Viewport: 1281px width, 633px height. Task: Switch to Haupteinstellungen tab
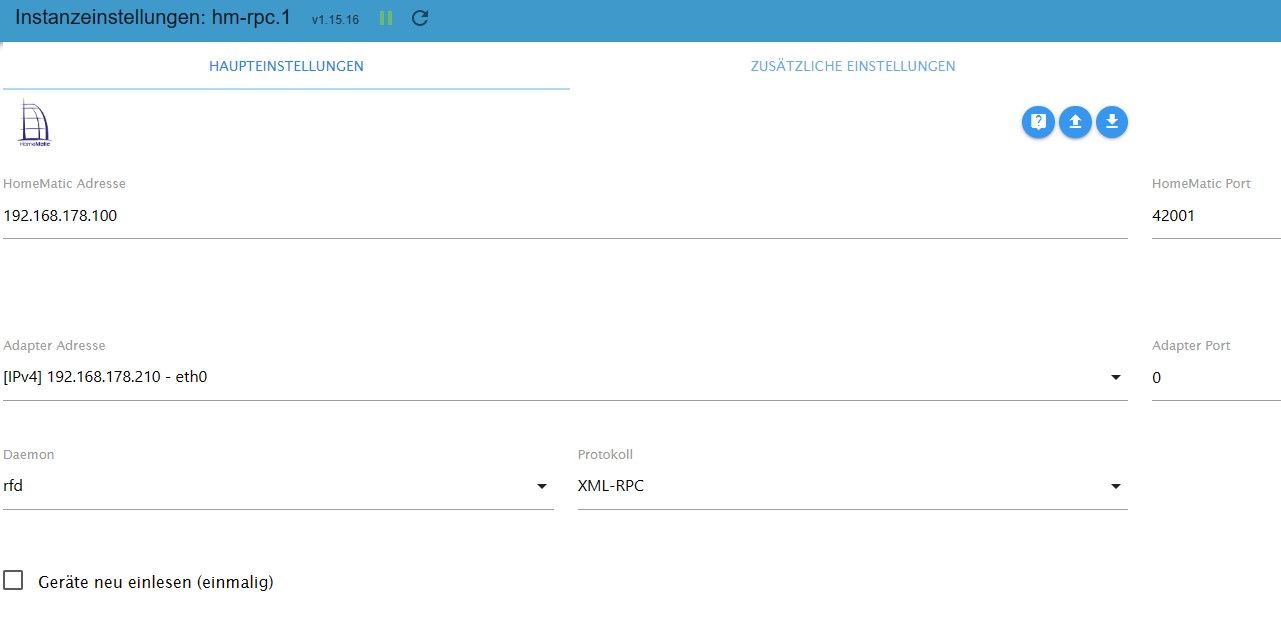(x=286, y=66)
